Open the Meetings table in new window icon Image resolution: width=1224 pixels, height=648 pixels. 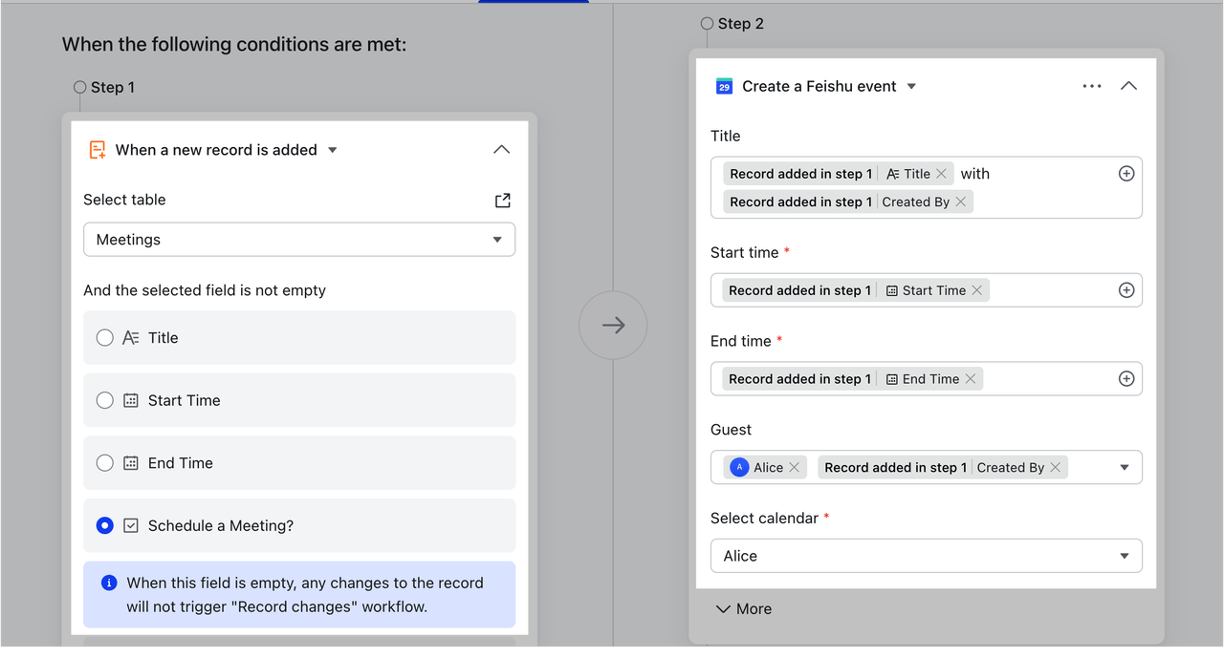(x=503, y=200)
